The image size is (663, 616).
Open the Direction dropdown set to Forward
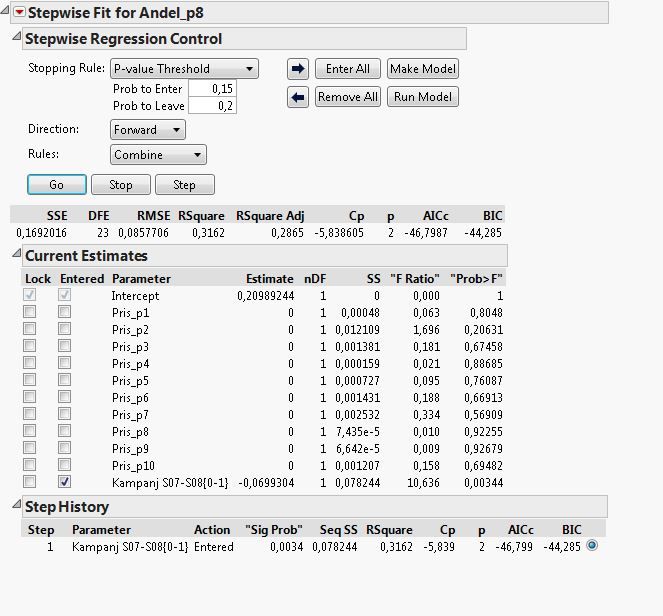148,129
